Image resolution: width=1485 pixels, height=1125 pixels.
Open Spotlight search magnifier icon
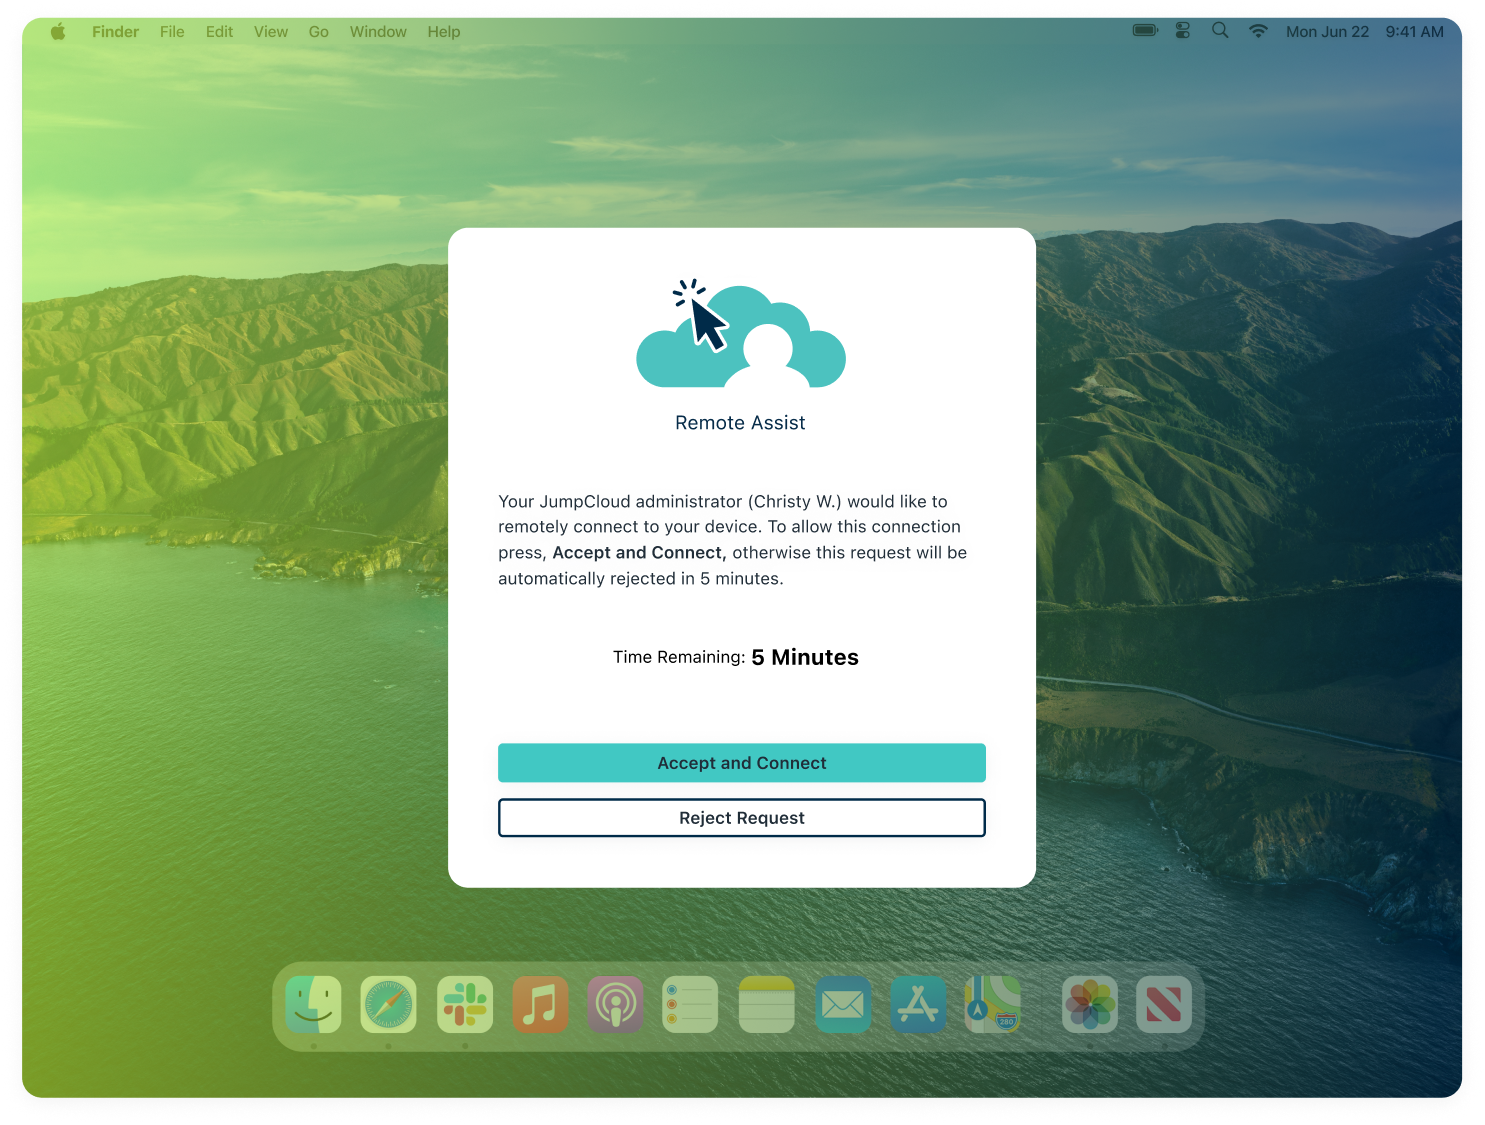click(x=1220, y=31)
